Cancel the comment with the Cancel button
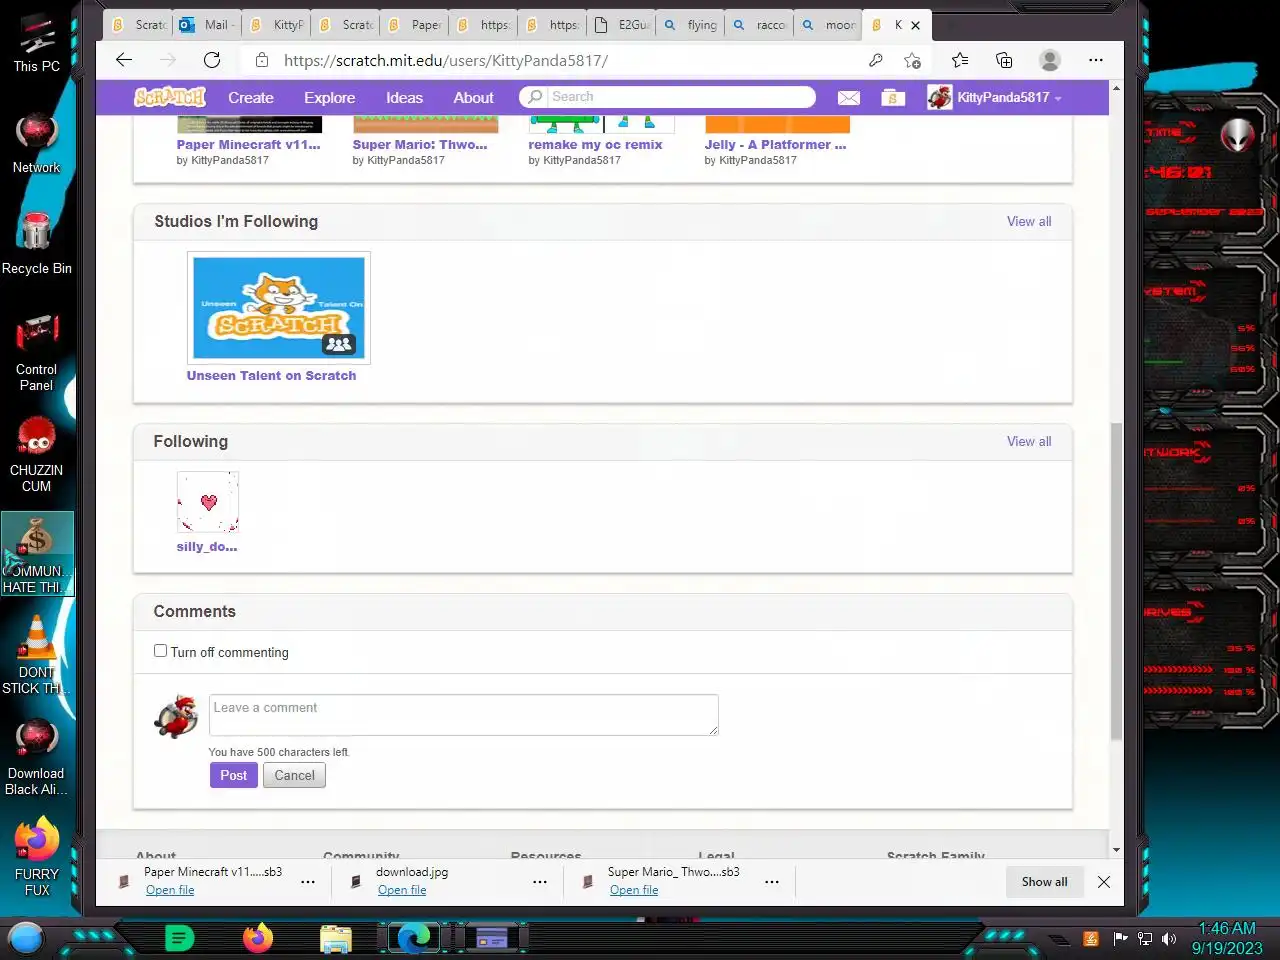 [294, 775]
